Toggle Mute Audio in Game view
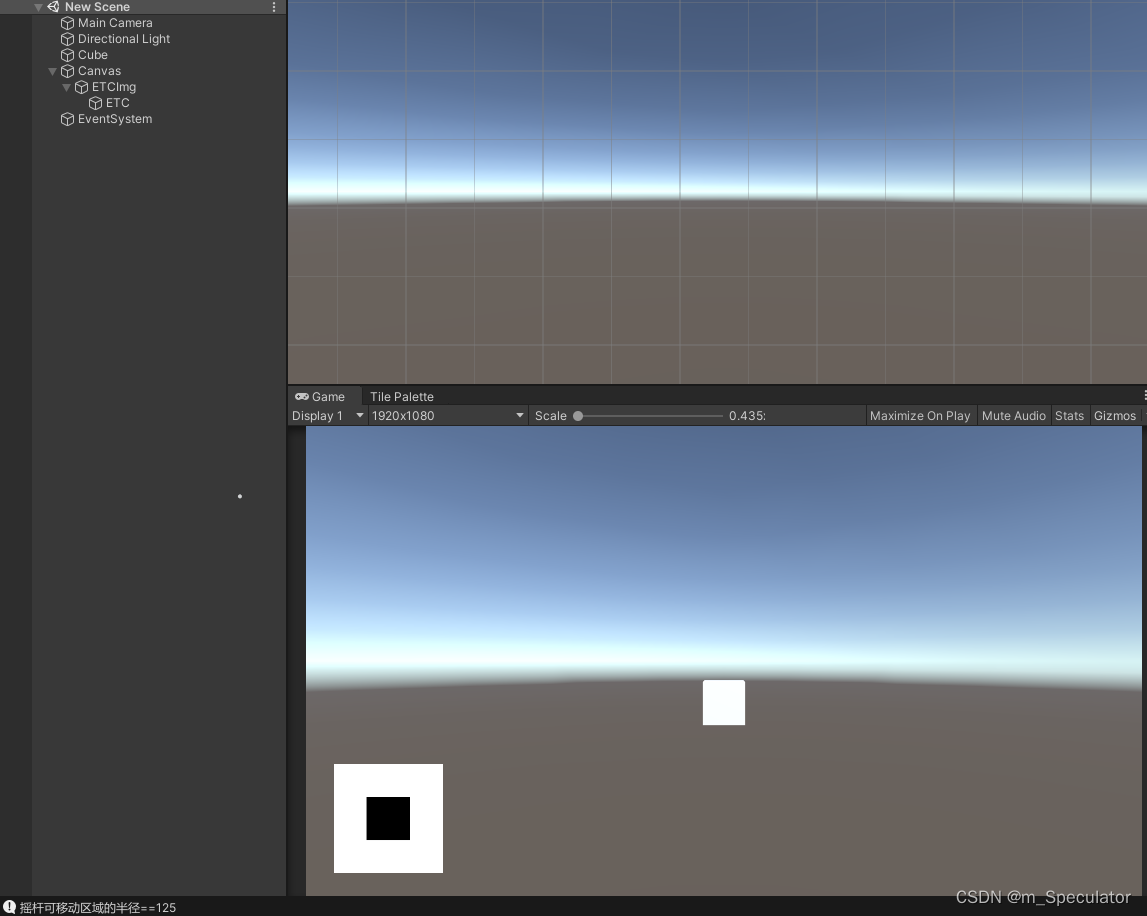1147x916 pixels. pos(1014,416)
